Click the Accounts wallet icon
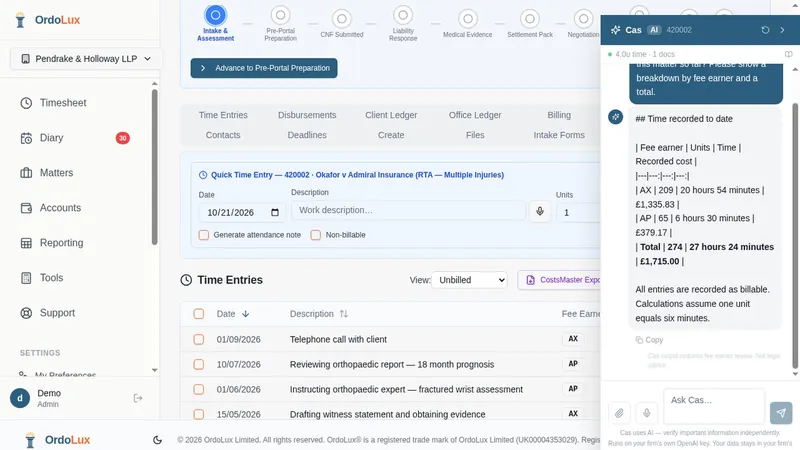The image size is (800, 450). 26,208
